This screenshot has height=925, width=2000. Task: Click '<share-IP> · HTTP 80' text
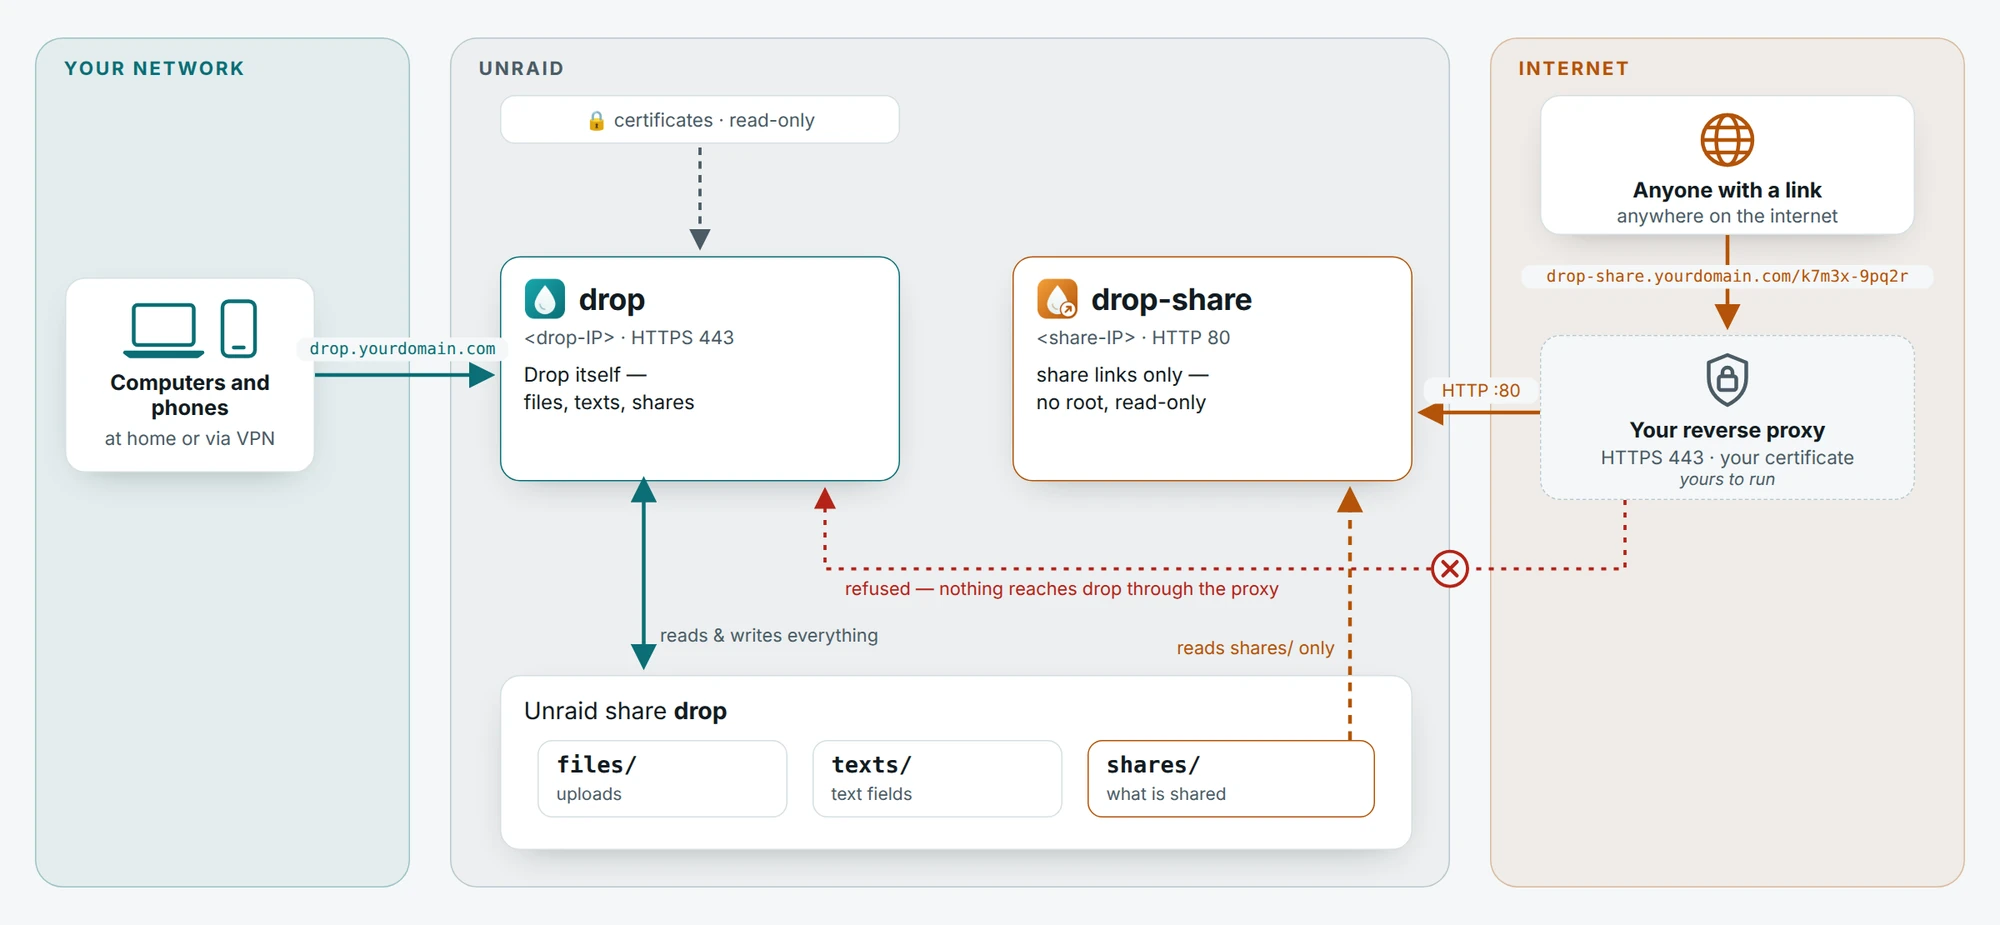click(1133, 338)
